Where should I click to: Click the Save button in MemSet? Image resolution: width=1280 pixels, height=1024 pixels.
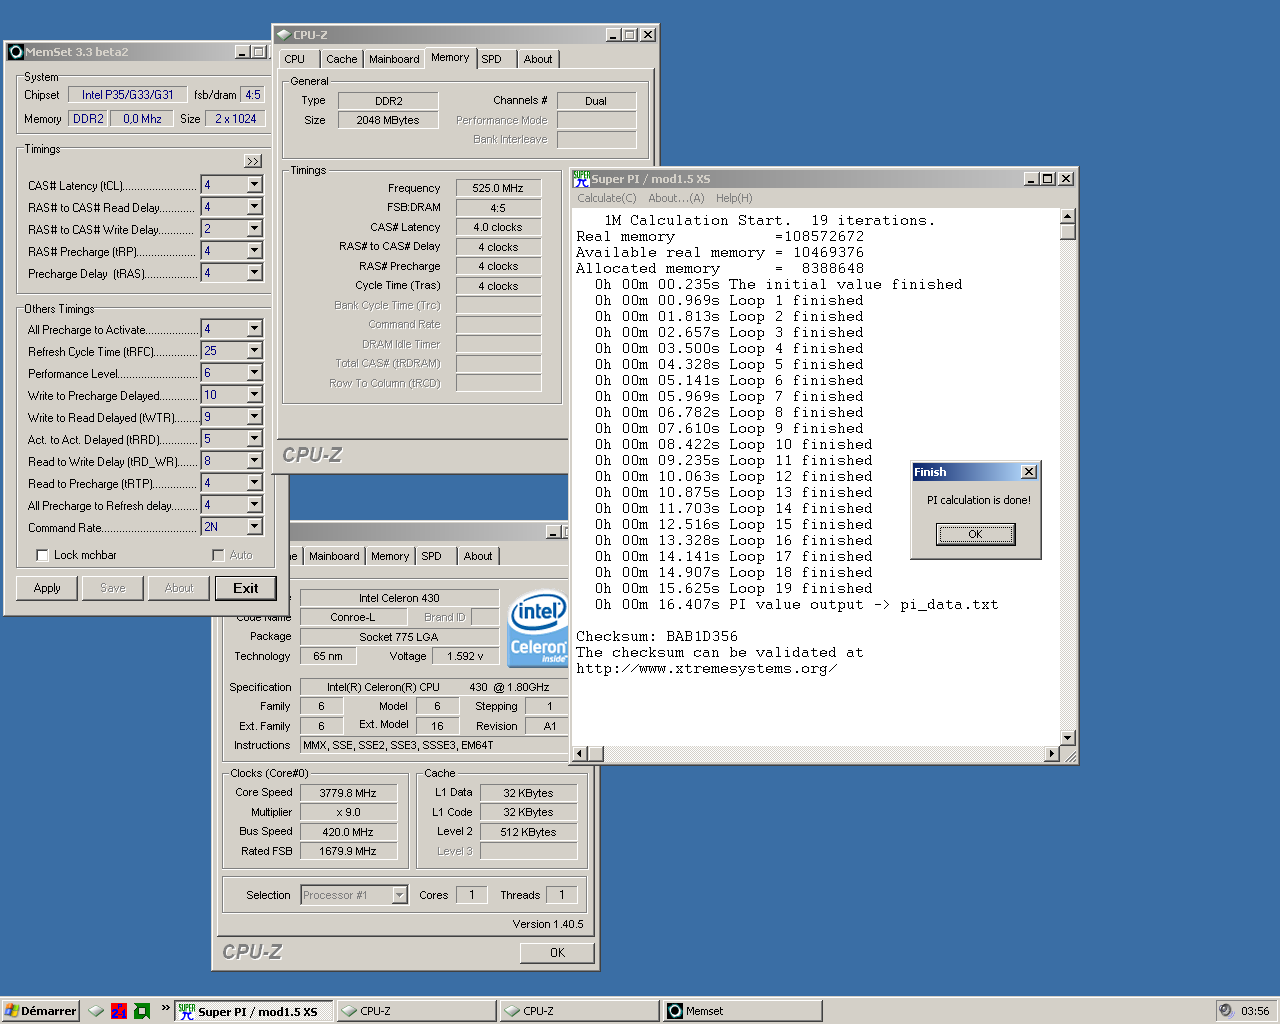click(x=113, y=588)
